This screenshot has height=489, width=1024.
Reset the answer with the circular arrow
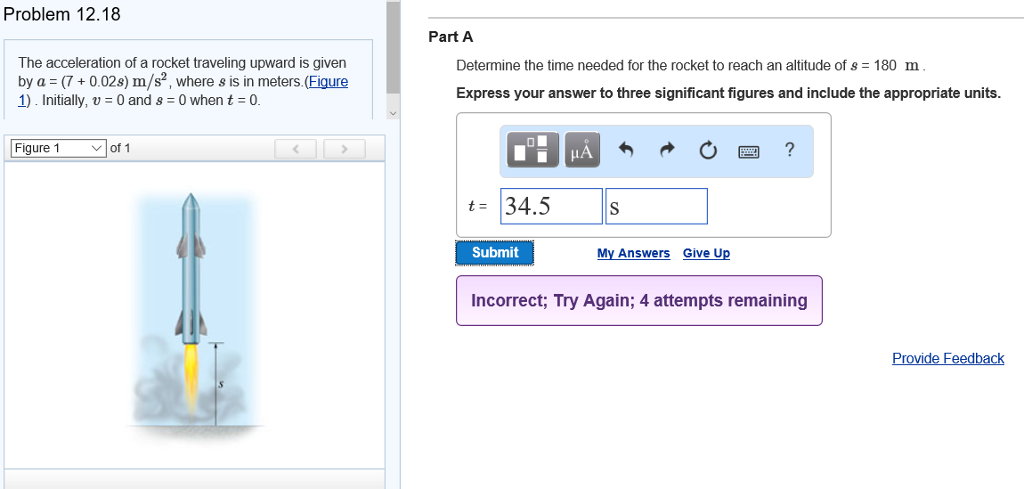coord(708,151)
